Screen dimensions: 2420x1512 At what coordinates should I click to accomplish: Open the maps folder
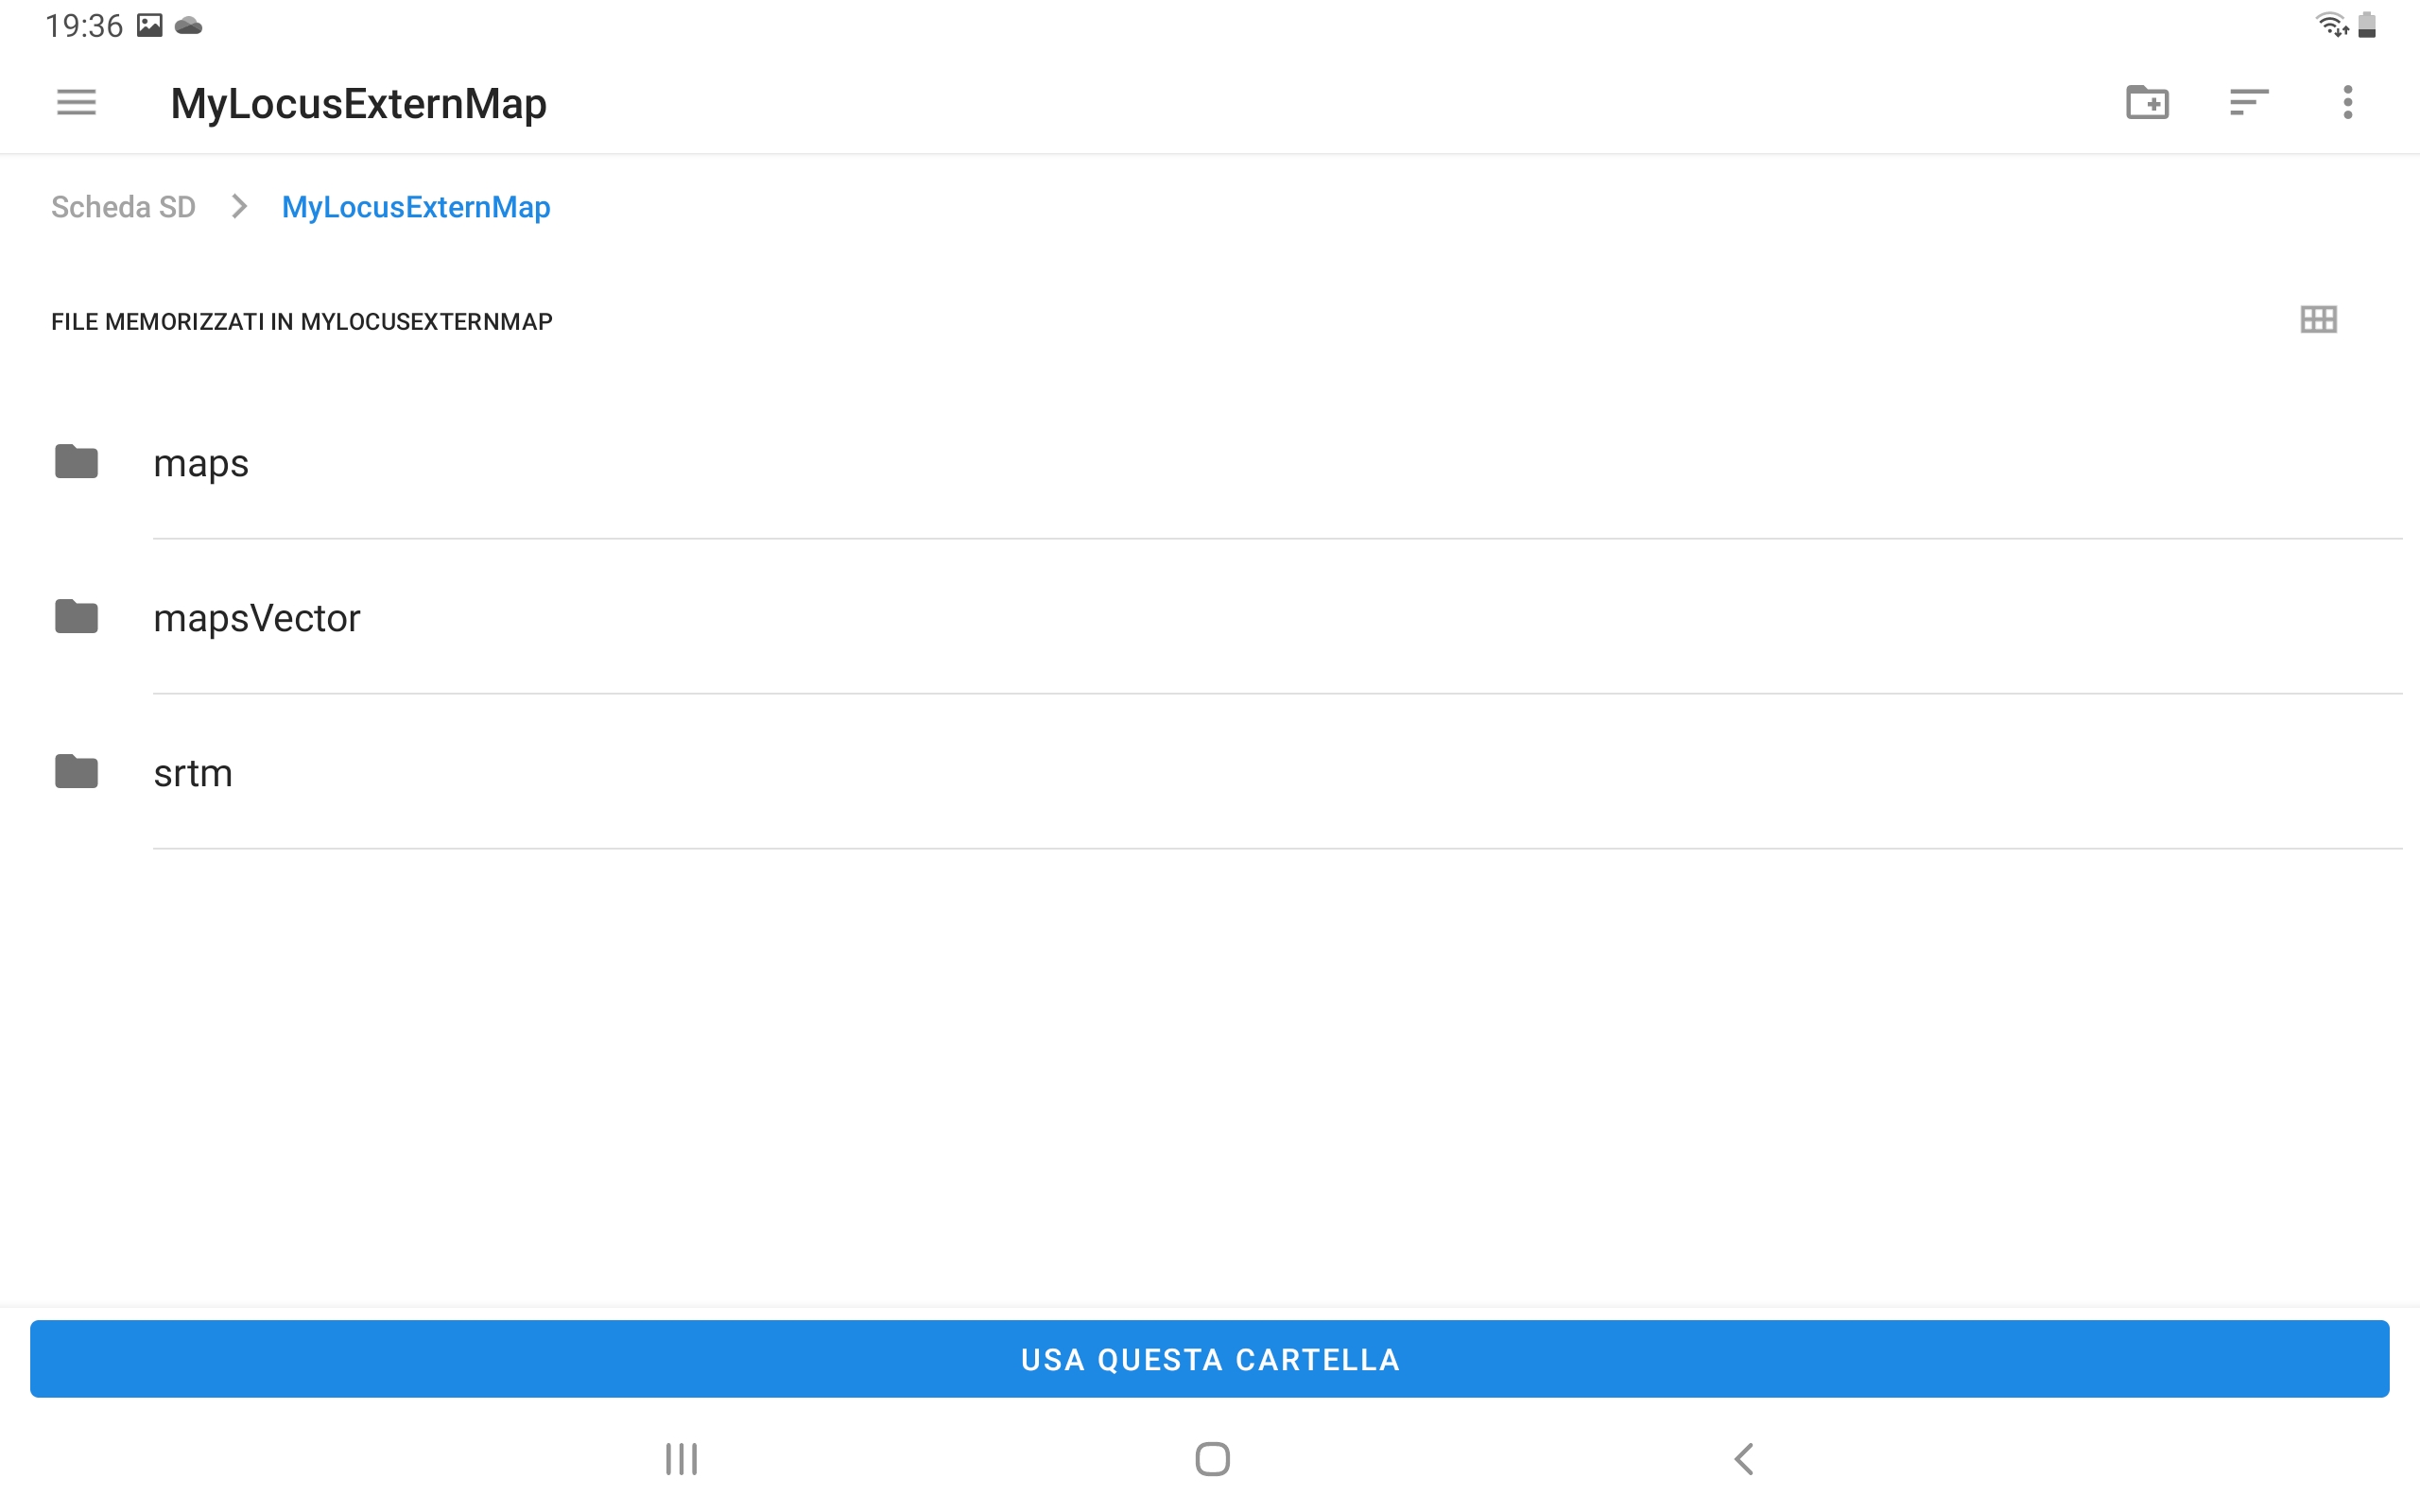coord(201,463)
